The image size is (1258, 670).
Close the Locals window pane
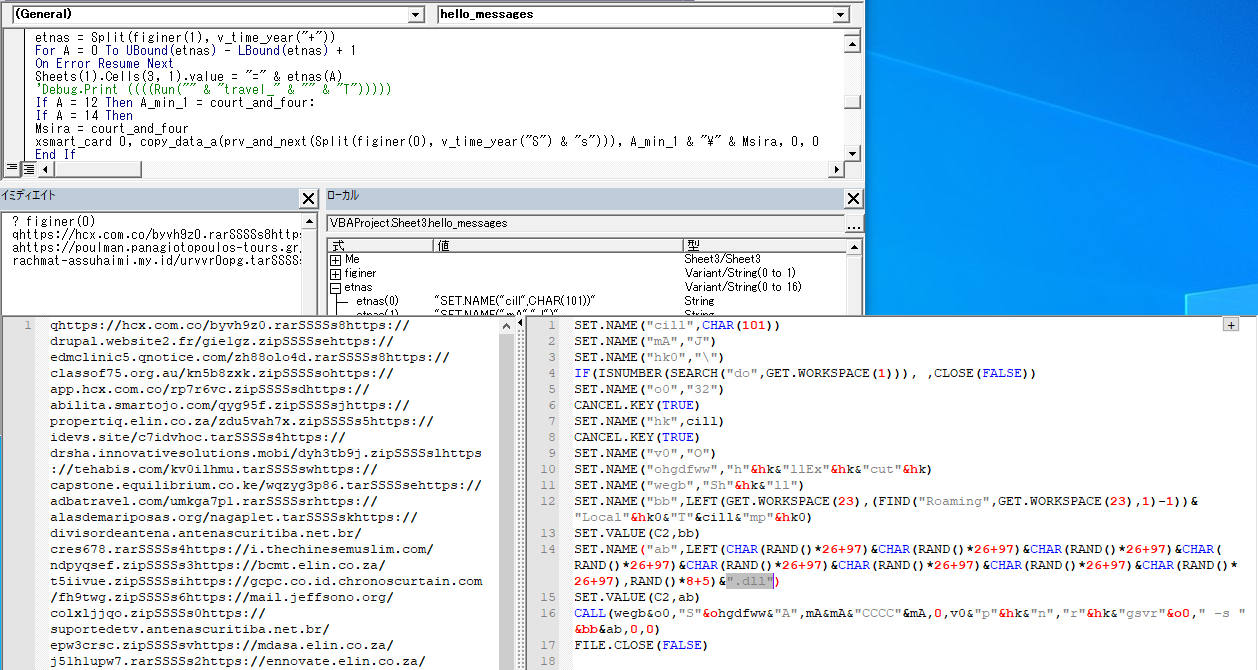tap(853, 199)
